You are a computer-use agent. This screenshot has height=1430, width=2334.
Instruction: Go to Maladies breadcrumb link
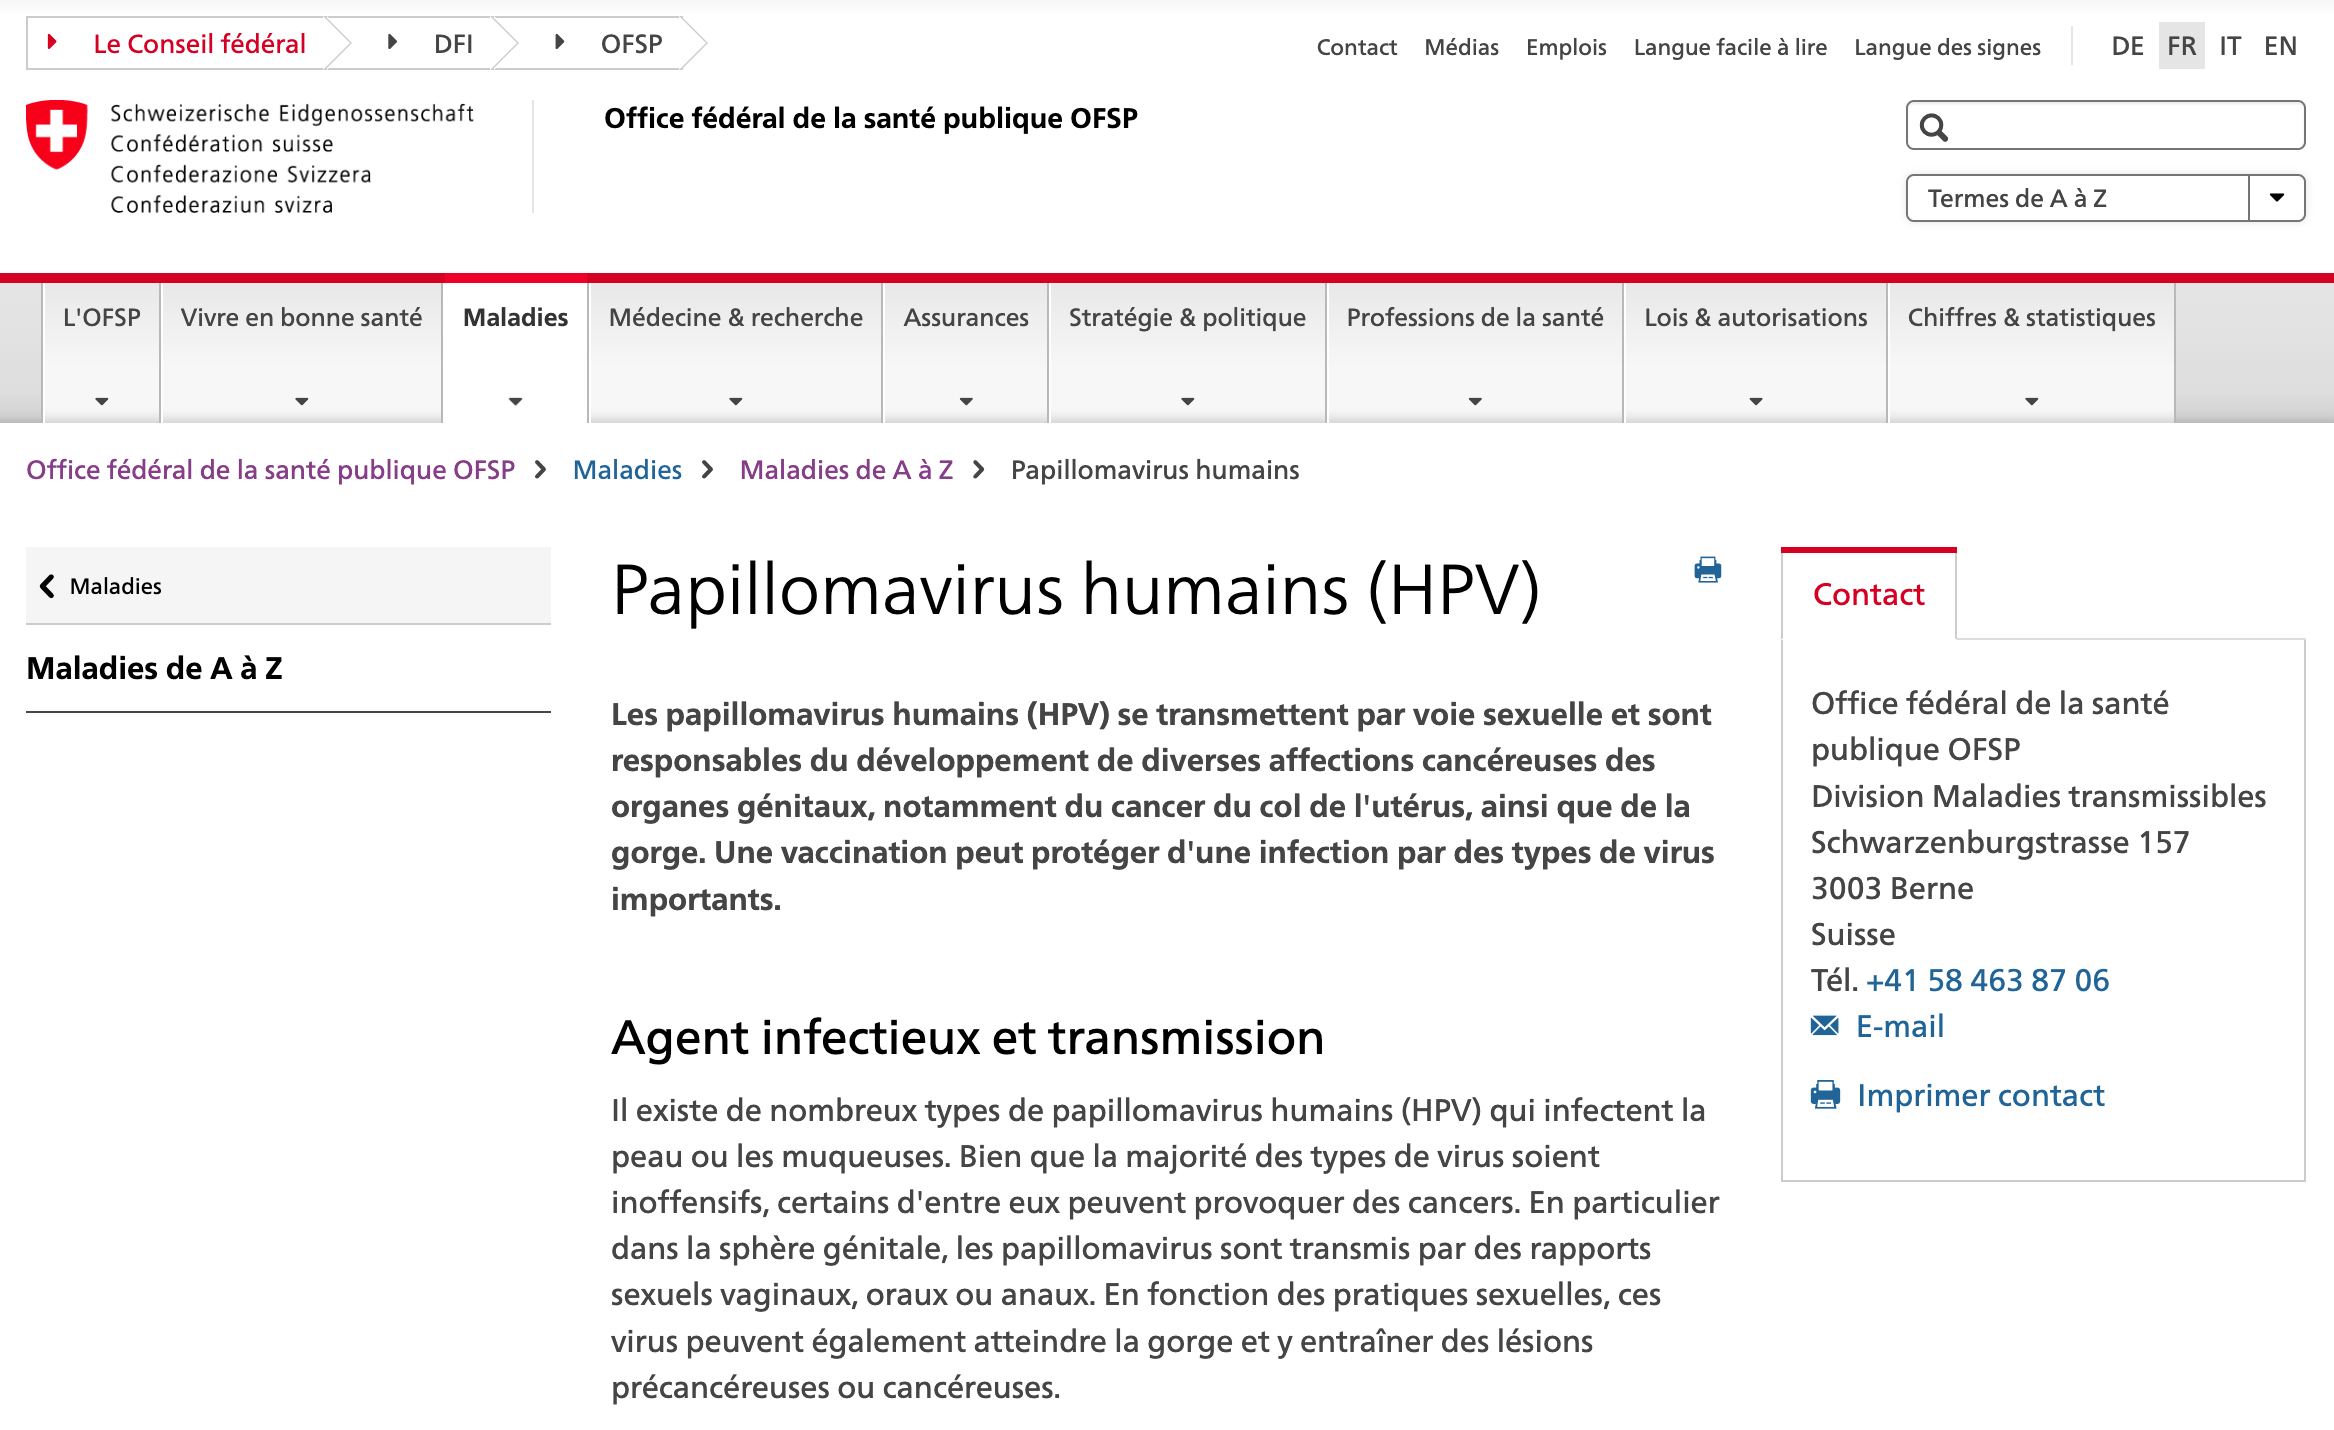627,470
